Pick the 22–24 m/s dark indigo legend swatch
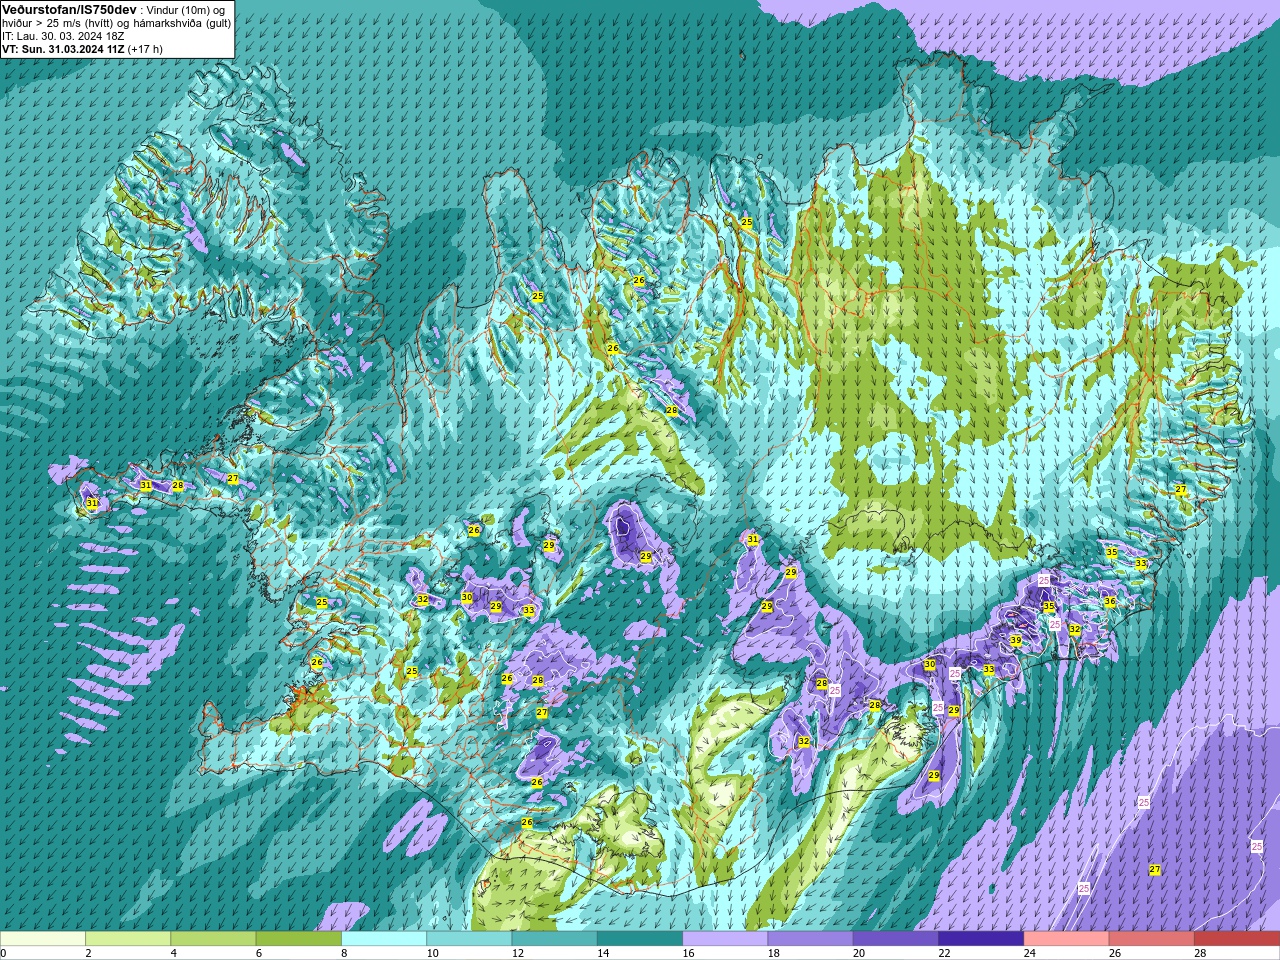Screen dimensions: 1280x960 pyautogui.click(x=981, y=939)
